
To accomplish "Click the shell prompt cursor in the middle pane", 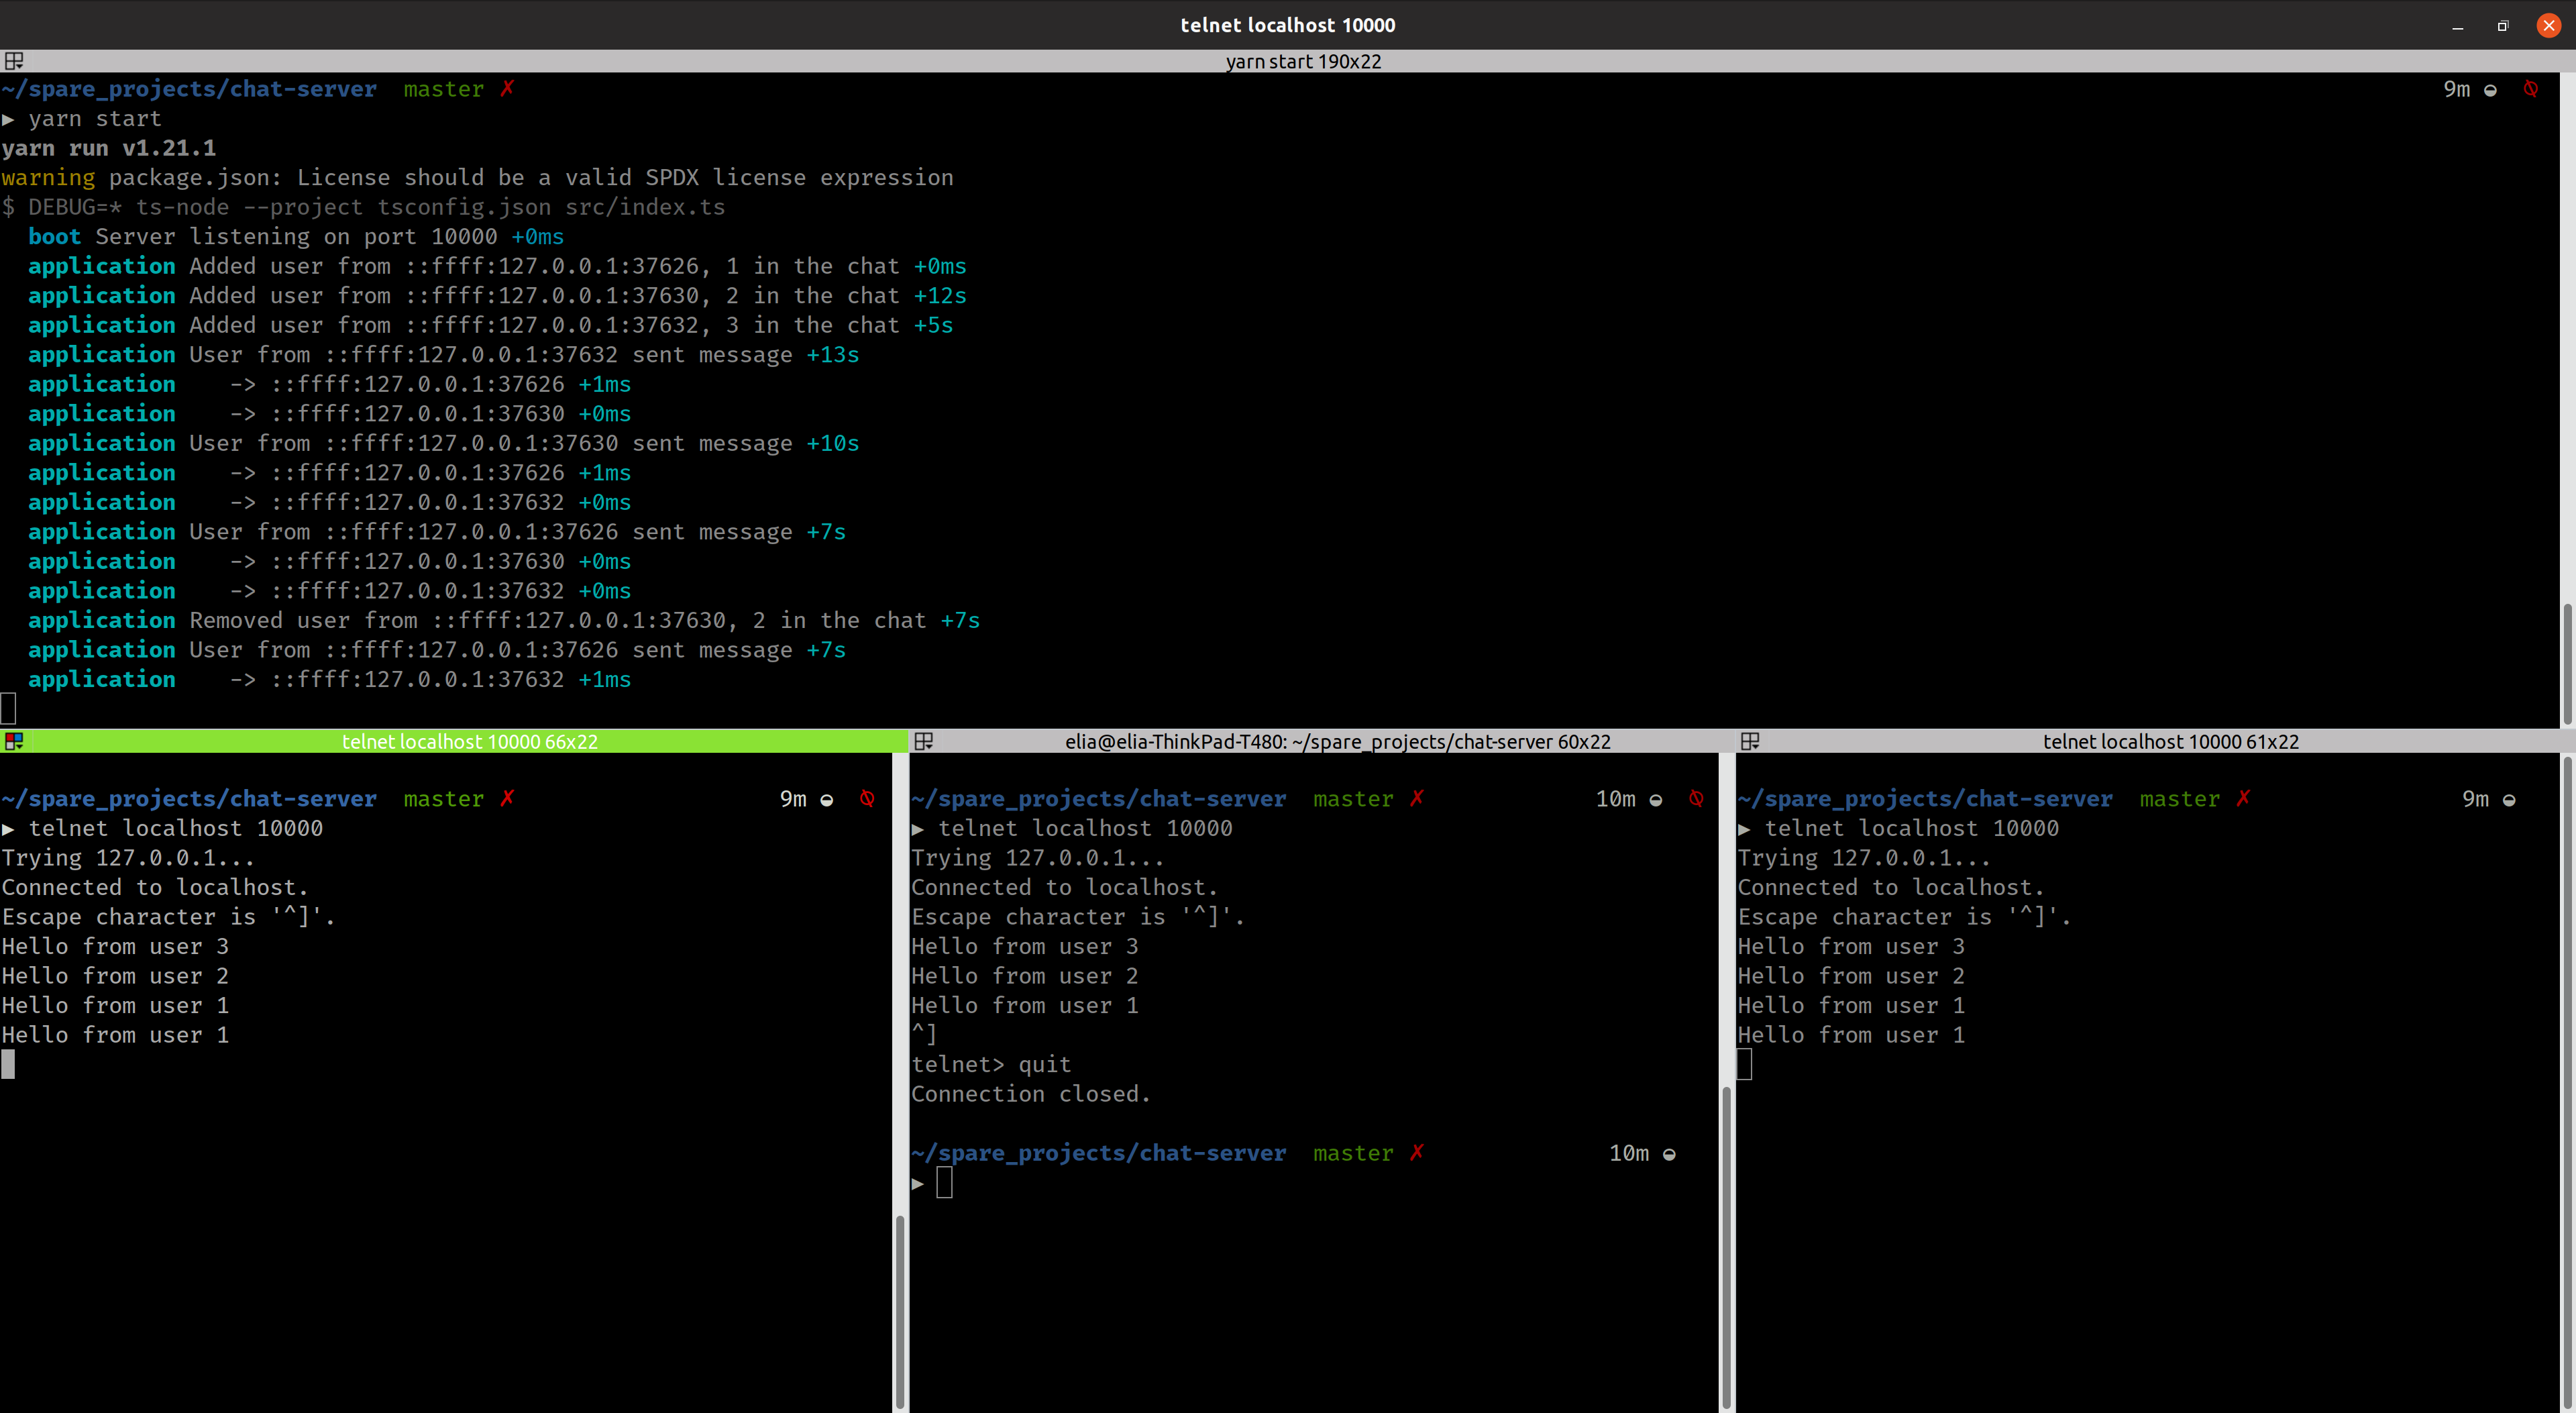I will (x=944, y=1183).
